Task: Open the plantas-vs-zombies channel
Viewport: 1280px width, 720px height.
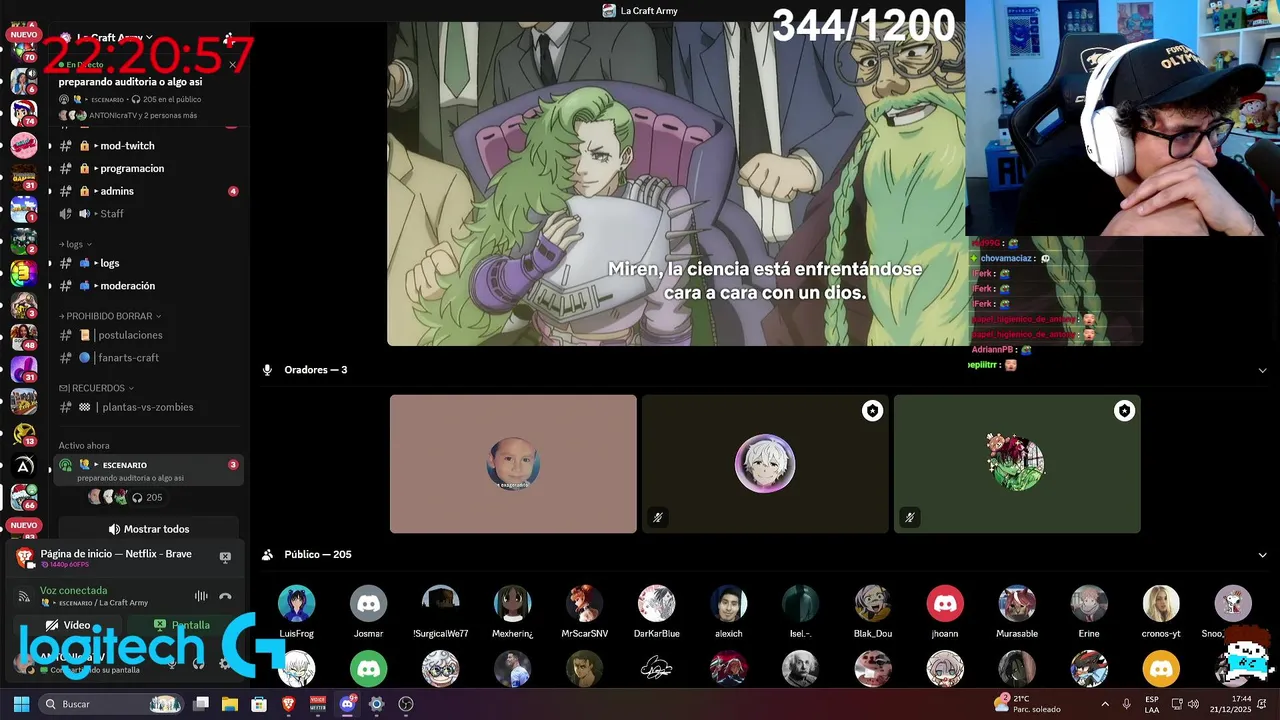Action: (x=148, y=407)
